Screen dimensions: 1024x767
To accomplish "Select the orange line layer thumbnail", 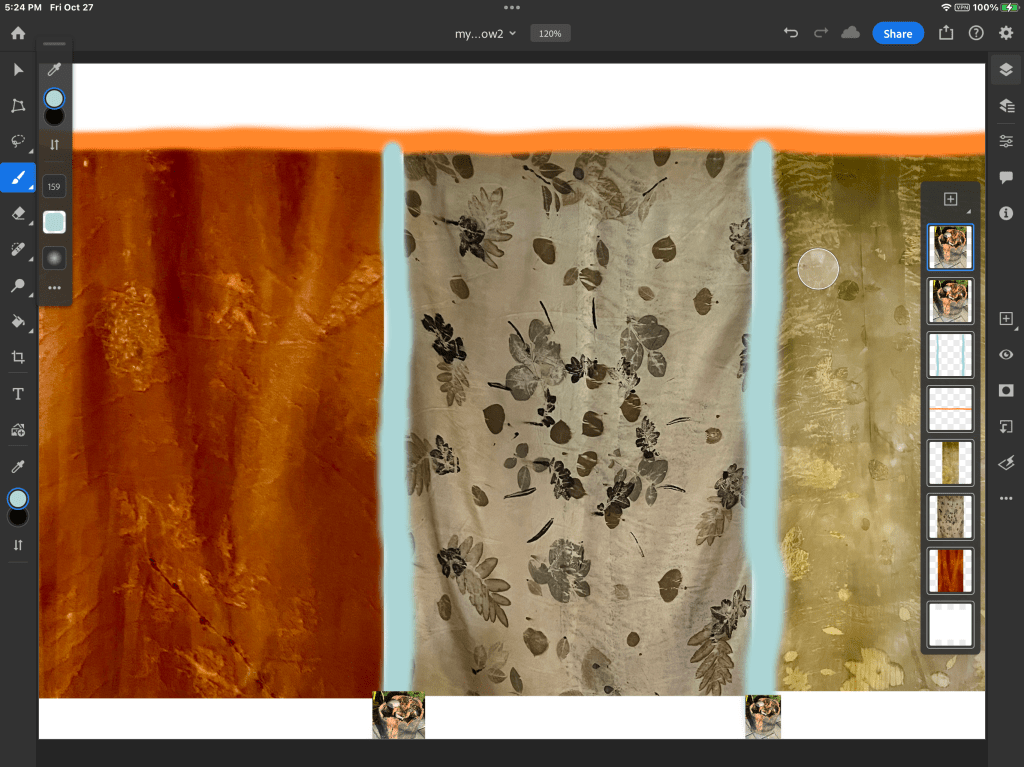I will [950, 409].
